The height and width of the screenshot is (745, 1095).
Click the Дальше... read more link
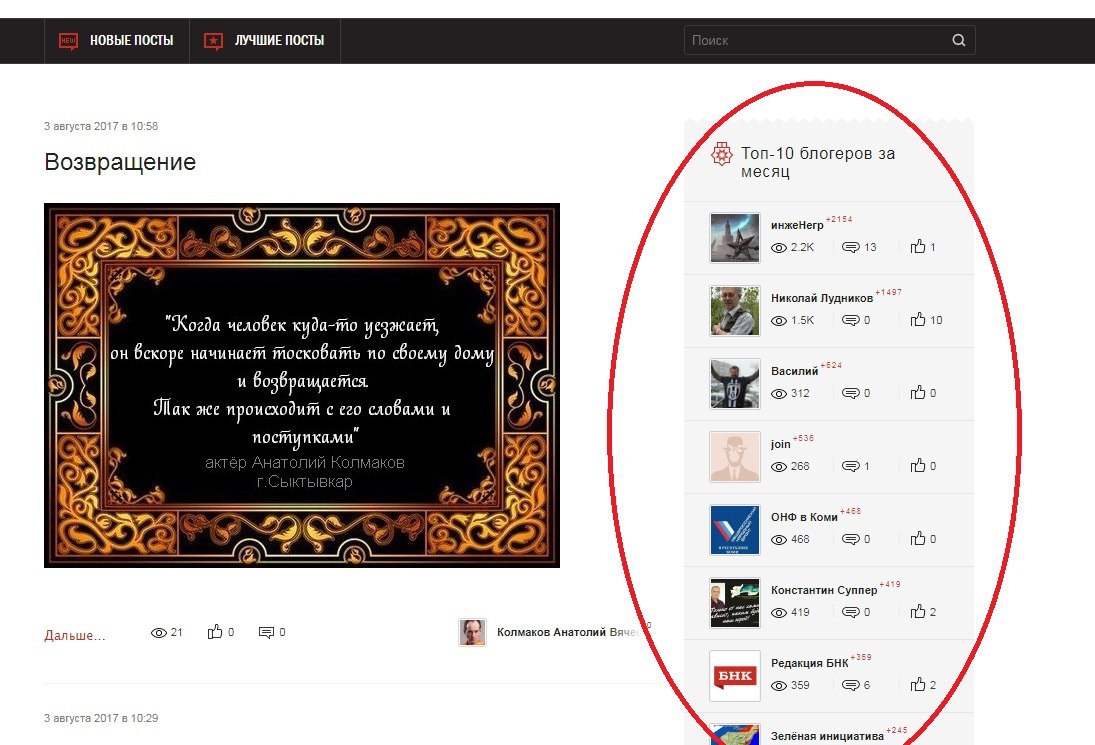75,635
